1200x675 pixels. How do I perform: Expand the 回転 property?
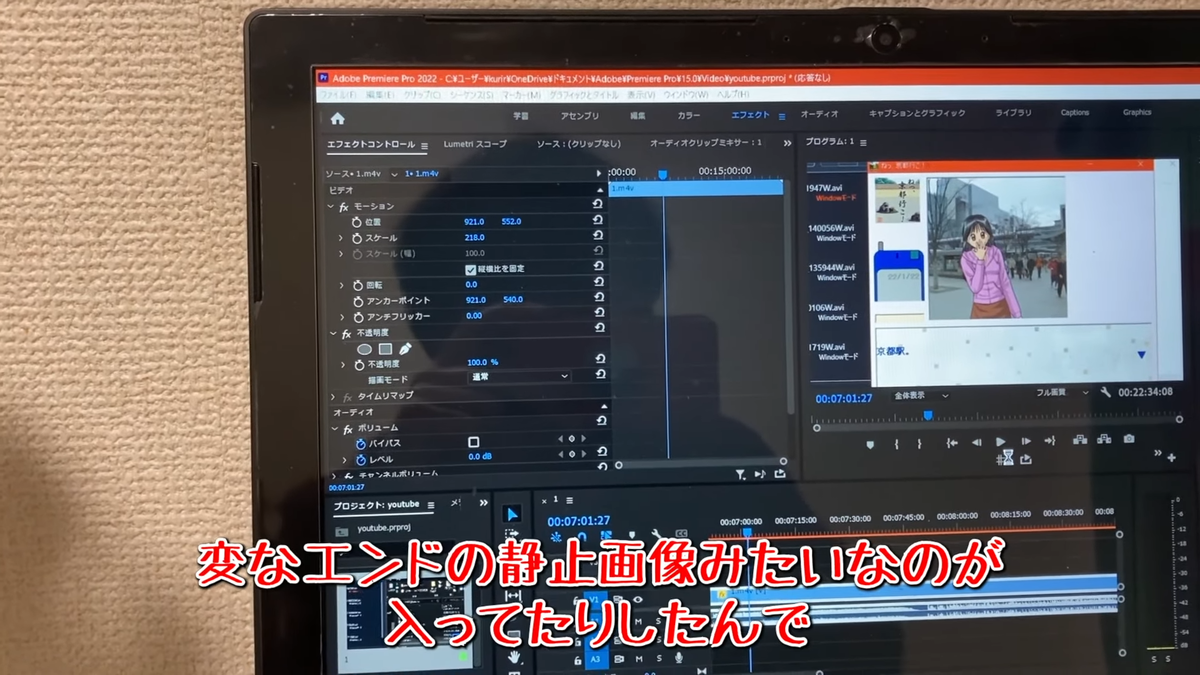pos(340,285)
